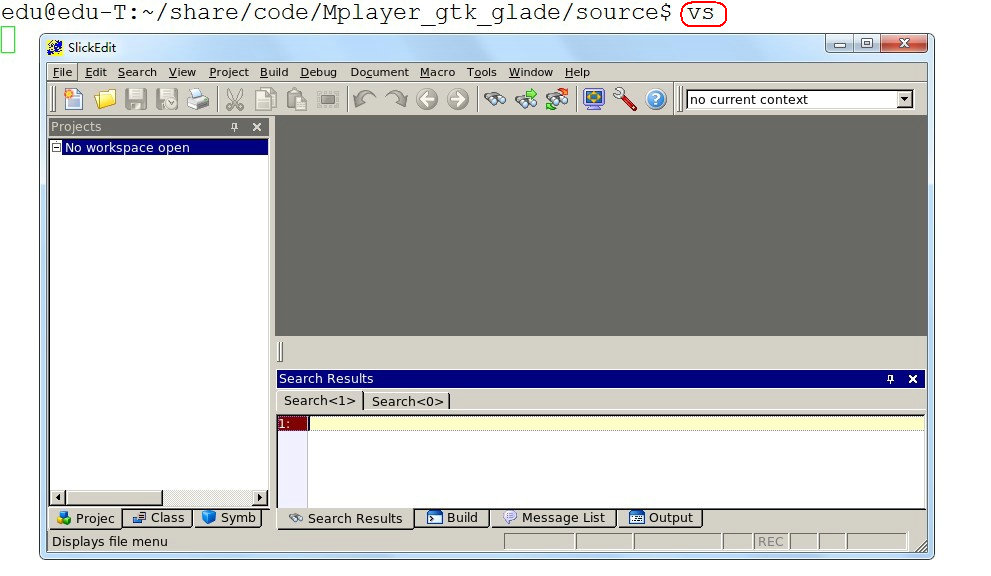Open the Search menu

point(137,72)
